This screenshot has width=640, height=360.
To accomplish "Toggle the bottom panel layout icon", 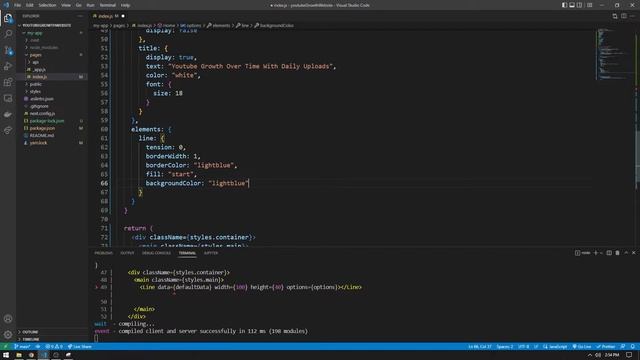I will tap(572, 5).
